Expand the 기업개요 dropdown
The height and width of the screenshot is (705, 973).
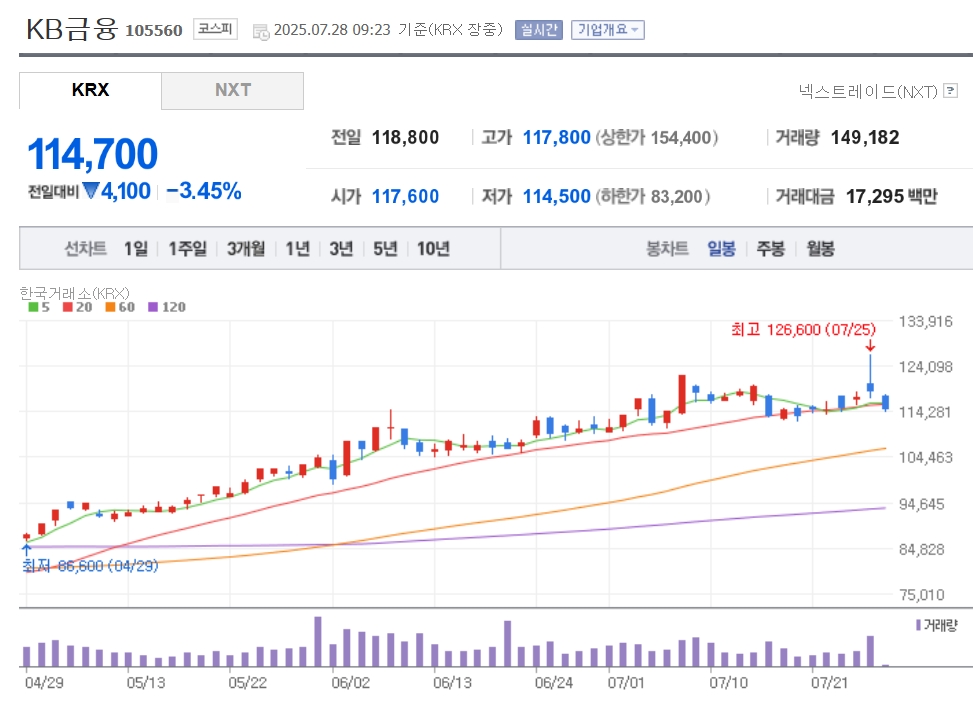608,30
